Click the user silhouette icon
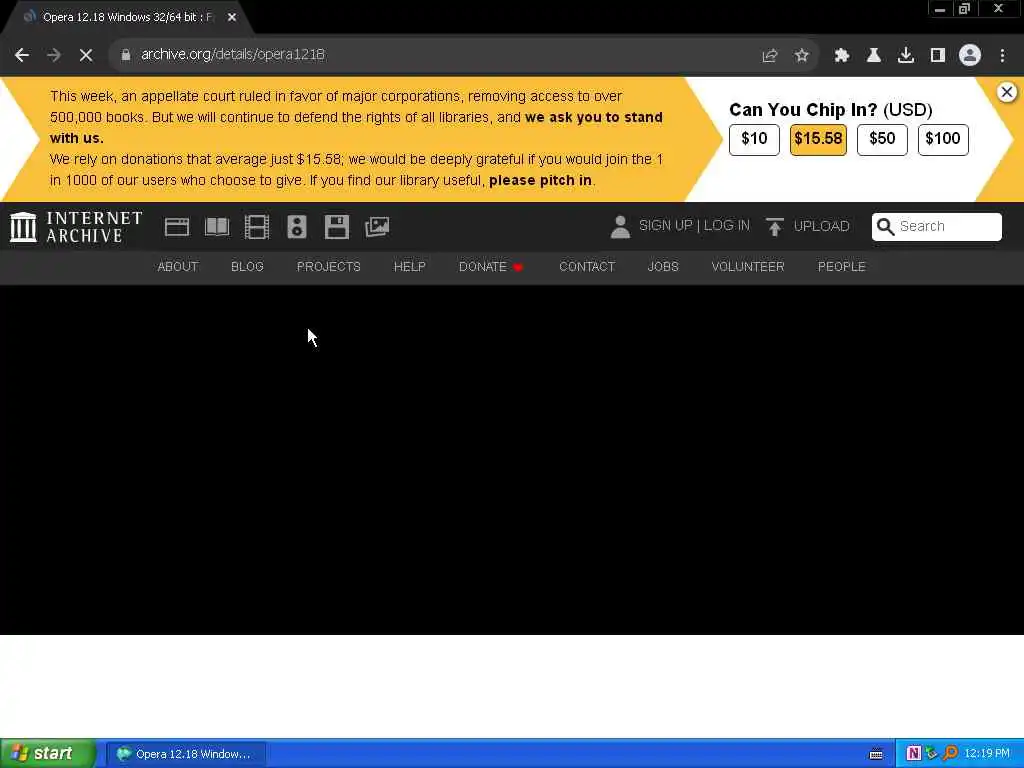 pyautogui.click(x=620, y=227)
